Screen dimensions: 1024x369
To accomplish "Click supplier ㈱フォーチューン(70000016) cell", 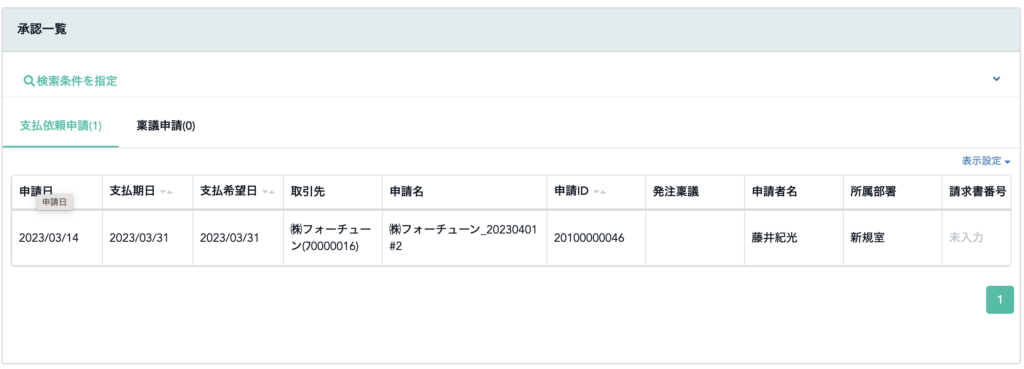I will point(330,238).
